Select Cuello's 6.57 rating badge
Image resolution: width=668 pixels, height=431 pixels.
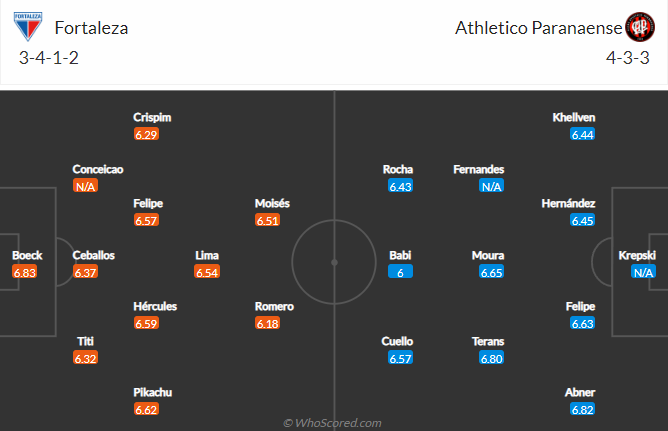point(400,358)
